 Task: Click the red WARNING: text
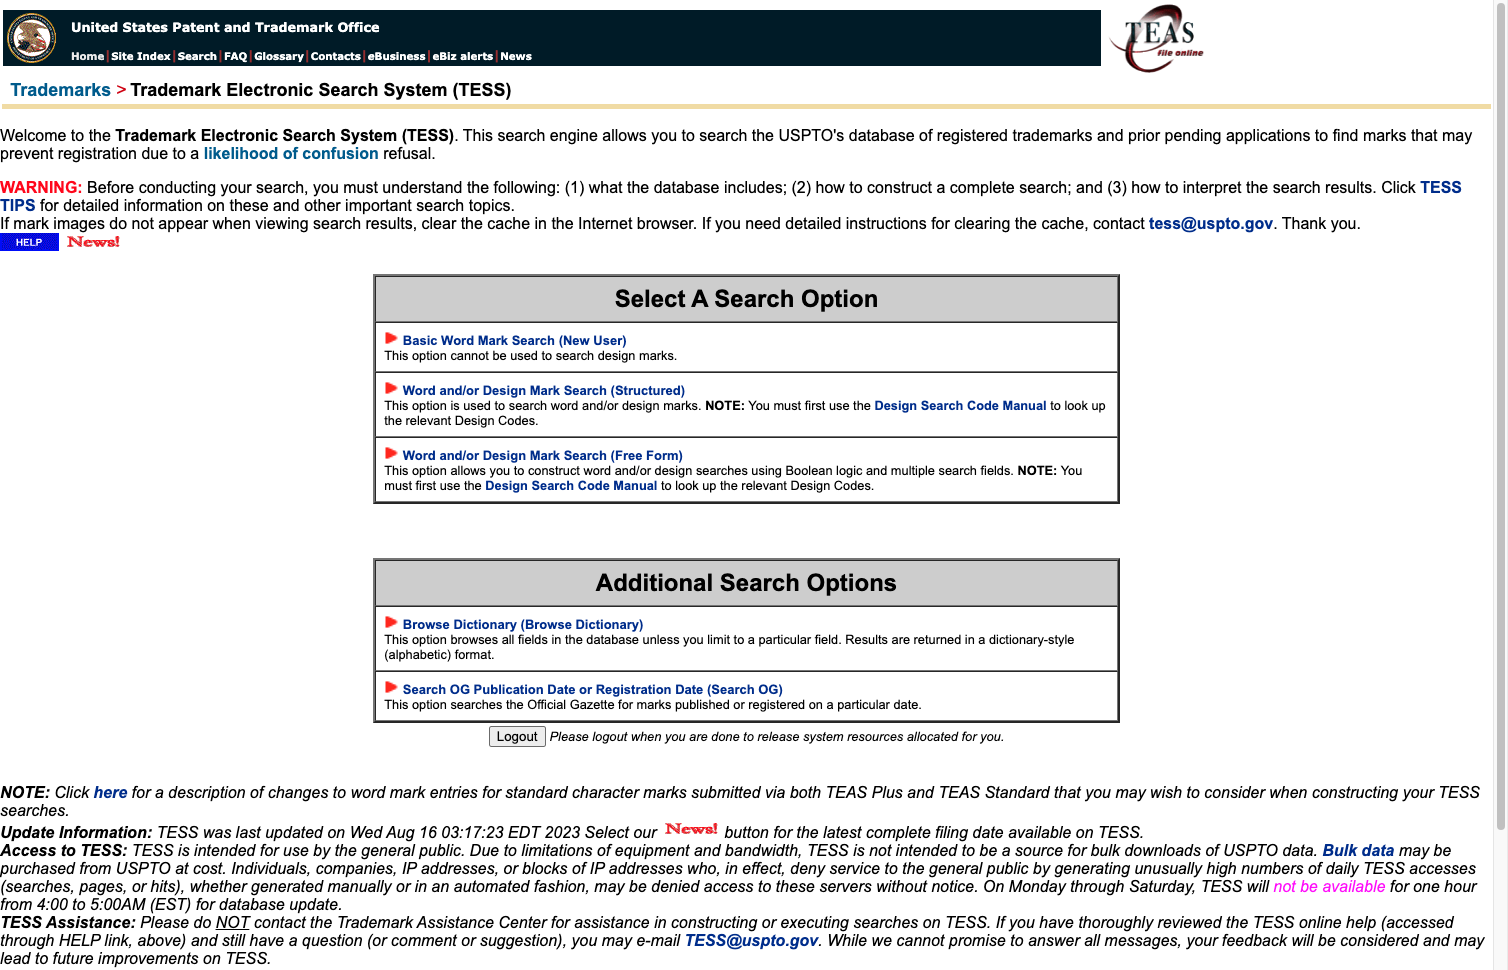41,188
